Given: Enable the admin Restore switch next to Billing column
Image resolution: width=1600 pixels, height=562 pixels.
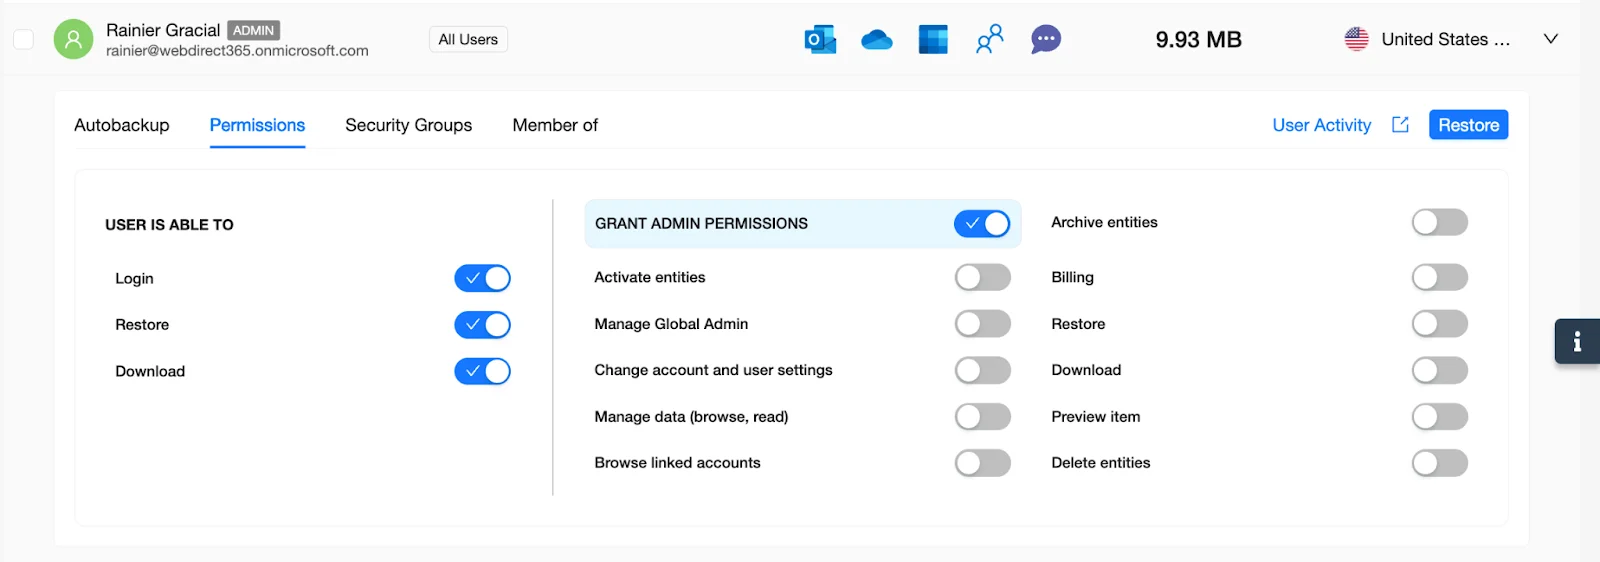Looking at the screenshot, I should point(1440,324).
